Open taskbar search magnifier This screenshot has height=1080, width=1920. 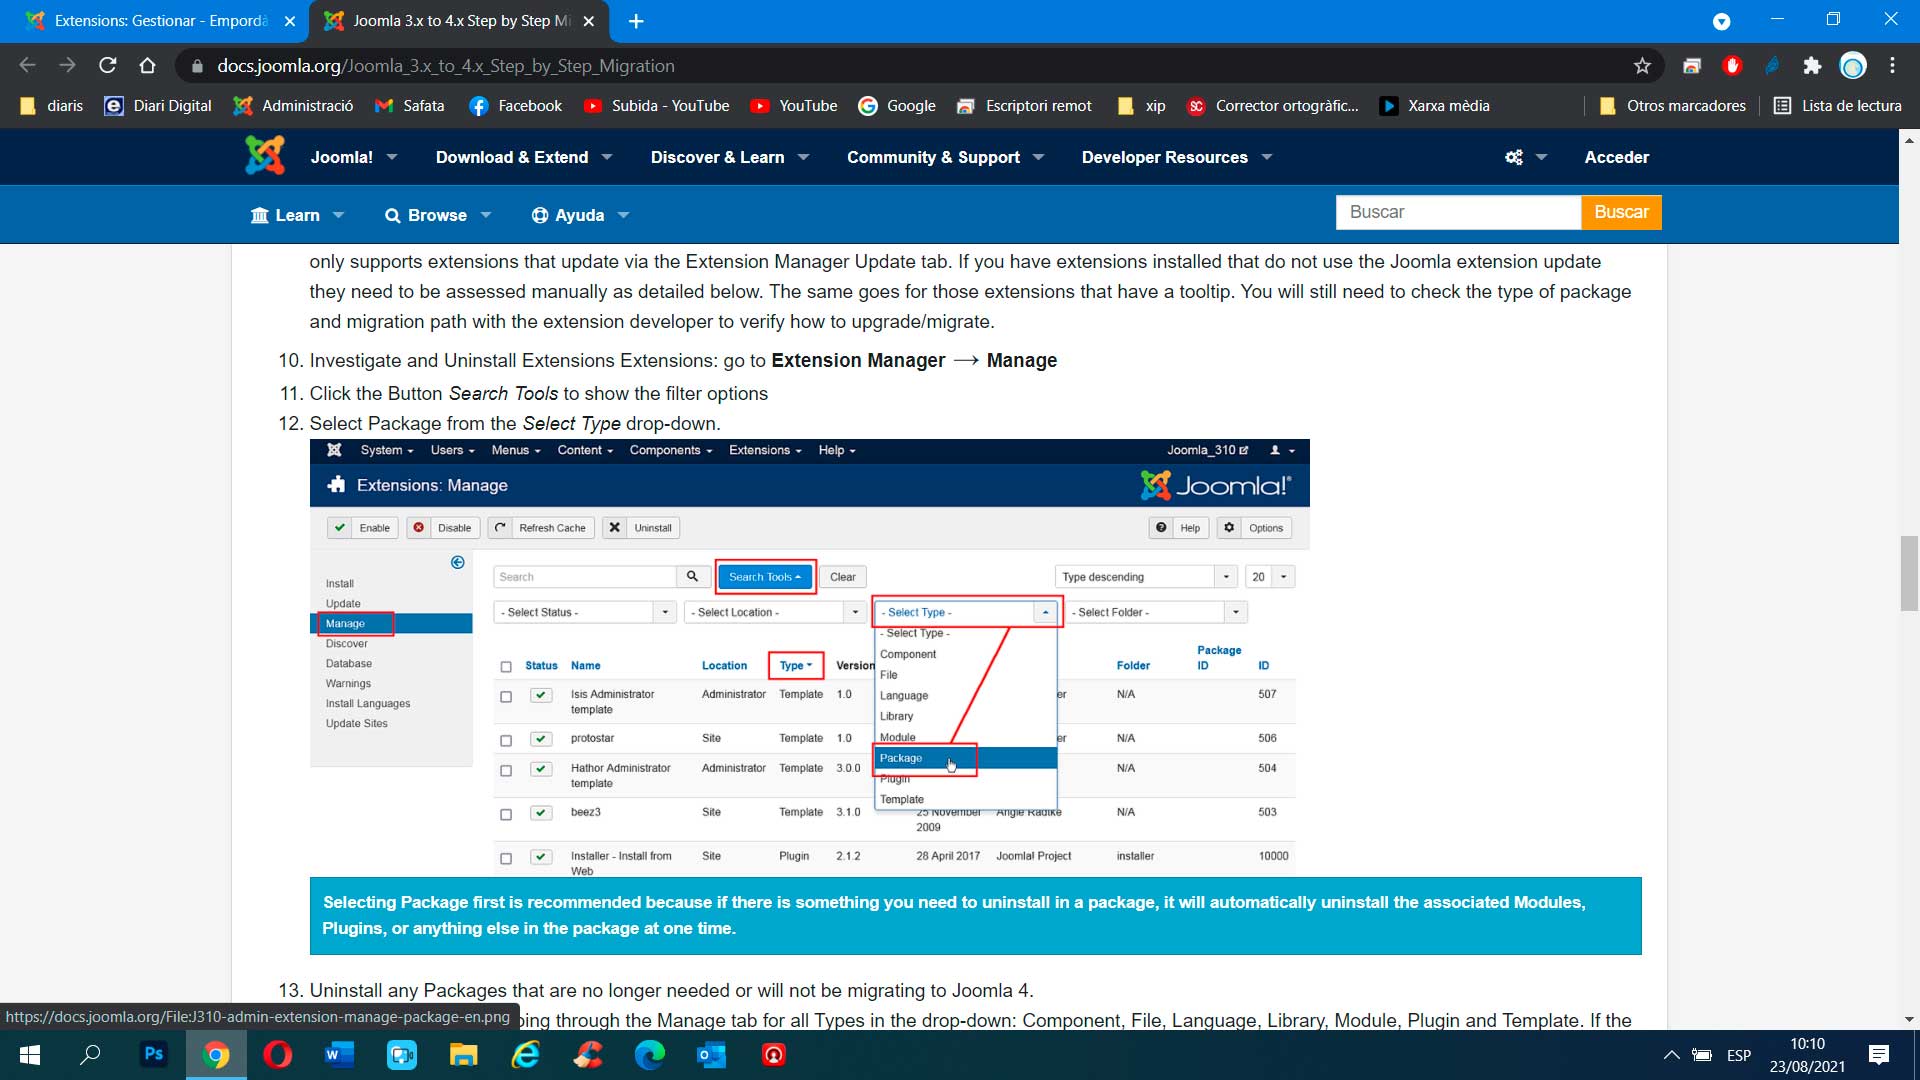coord(90,1055)
